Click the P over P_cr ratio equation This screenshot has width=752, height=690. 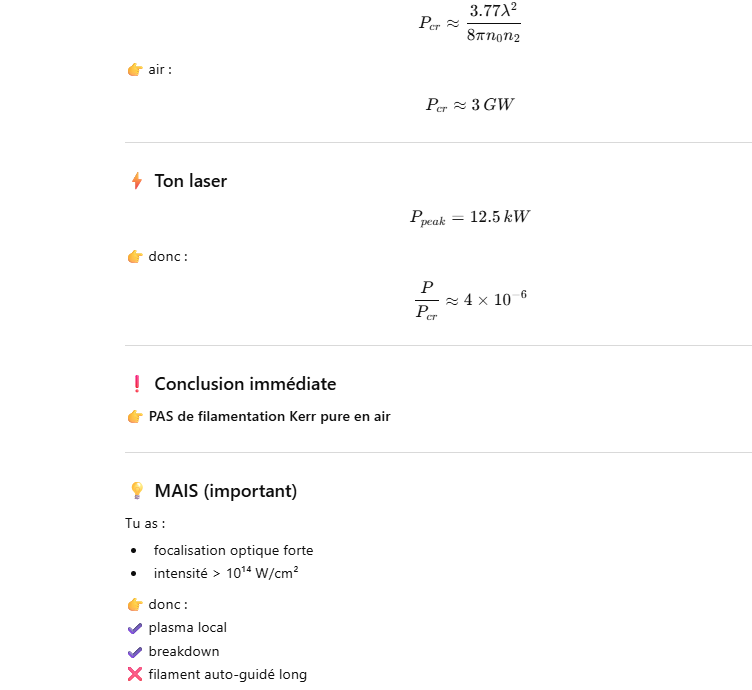point(469,300)
